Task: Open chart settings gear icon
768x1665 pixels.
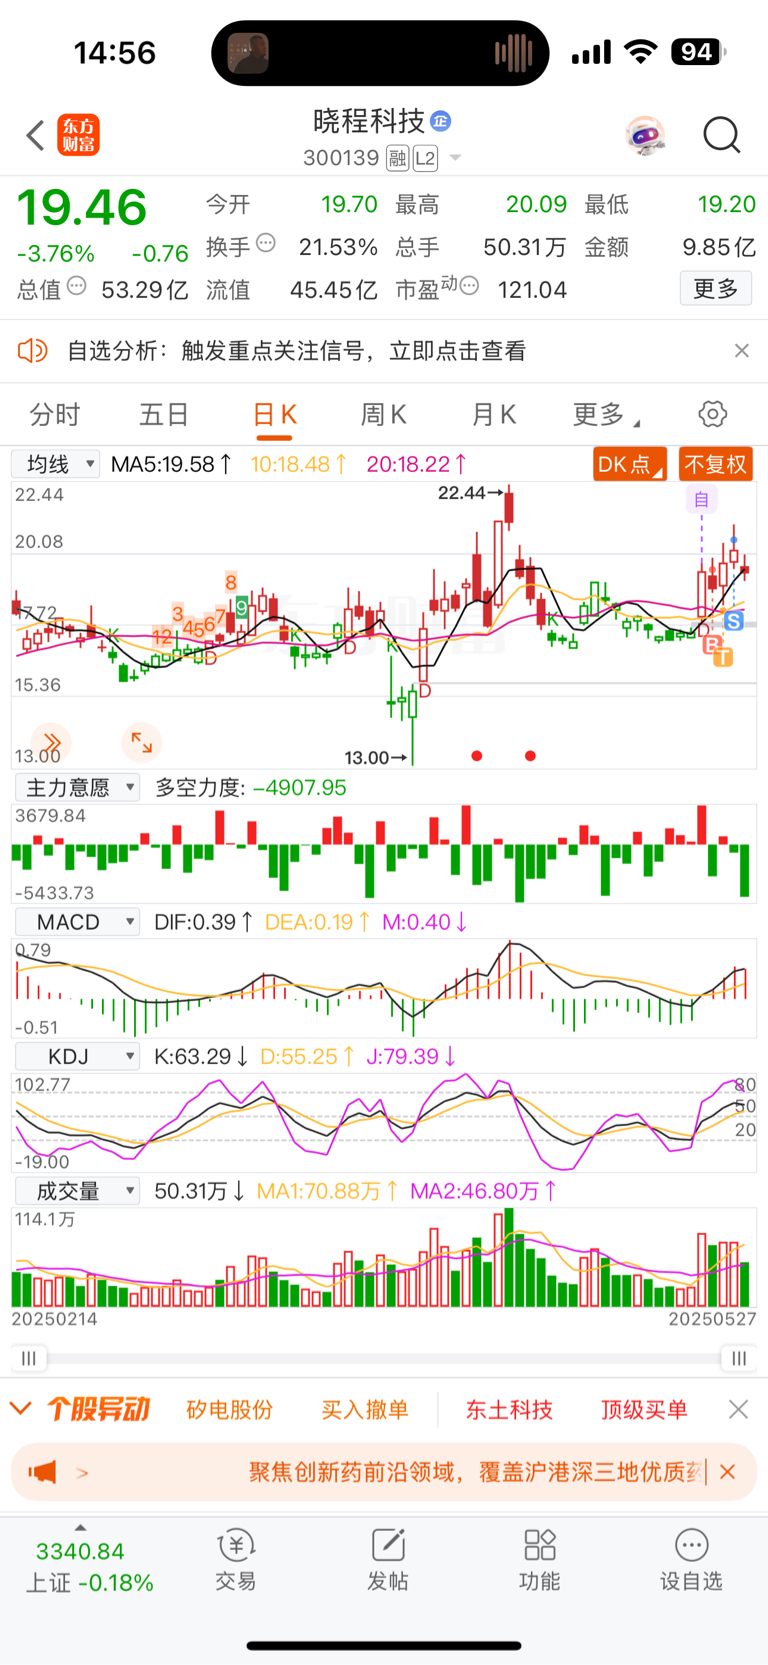Action: coord(713,414)
